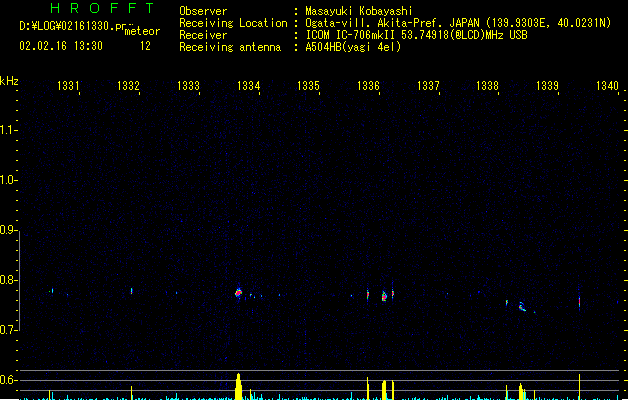
Task: Click the word meteor above the count
Action: coord(142,31)
